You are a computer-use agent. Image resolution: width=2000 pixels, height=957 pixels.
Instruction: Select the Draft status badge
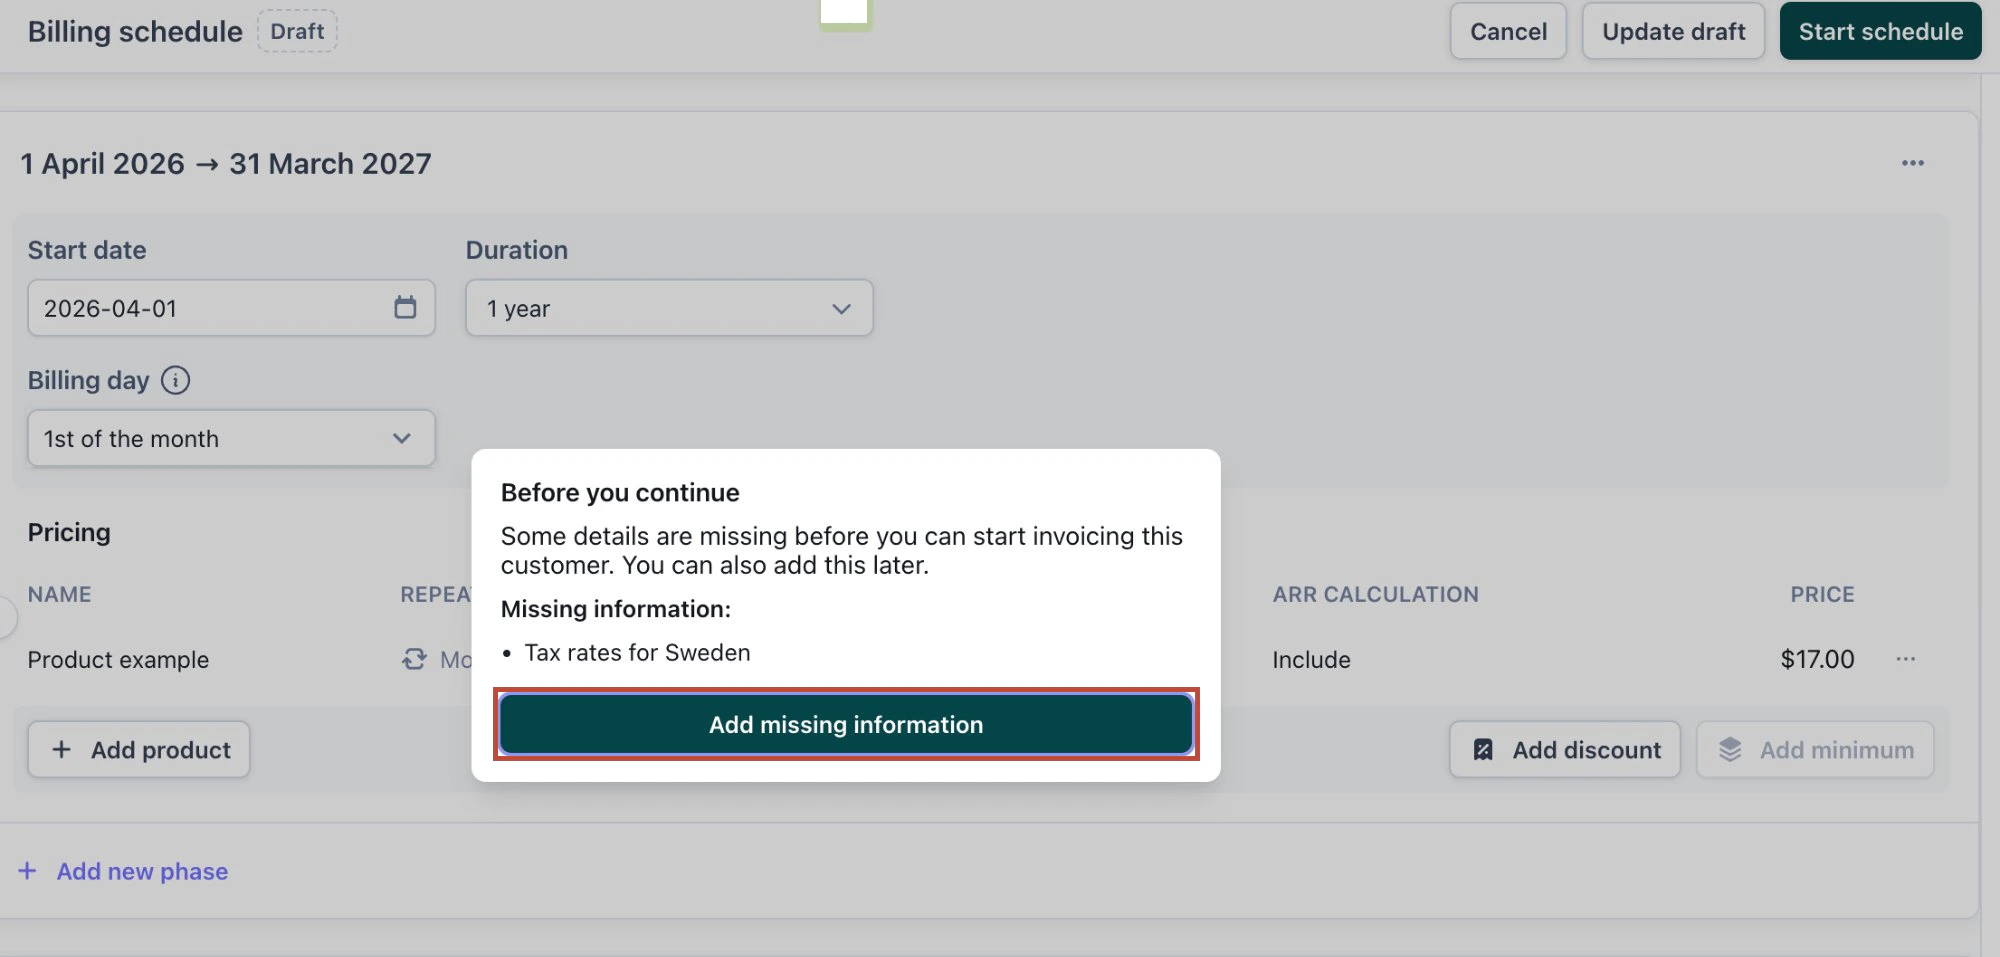pos(297,31)
